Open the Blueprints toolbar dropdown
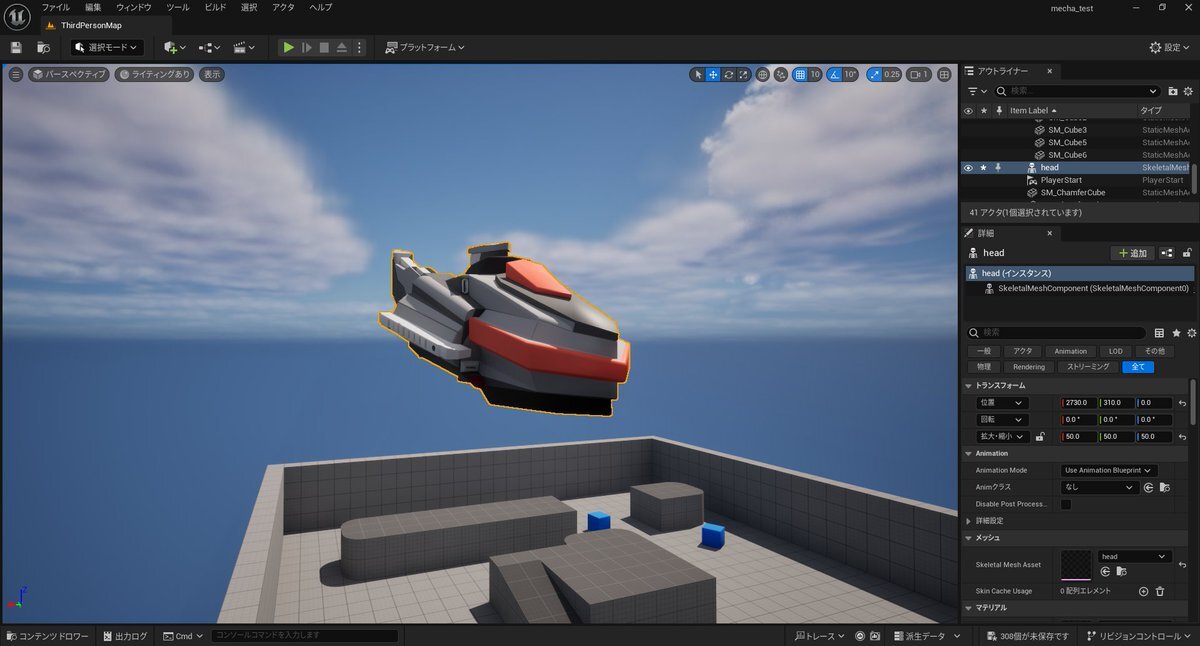This screenshot has width=1200, height=646. point(209,47)
